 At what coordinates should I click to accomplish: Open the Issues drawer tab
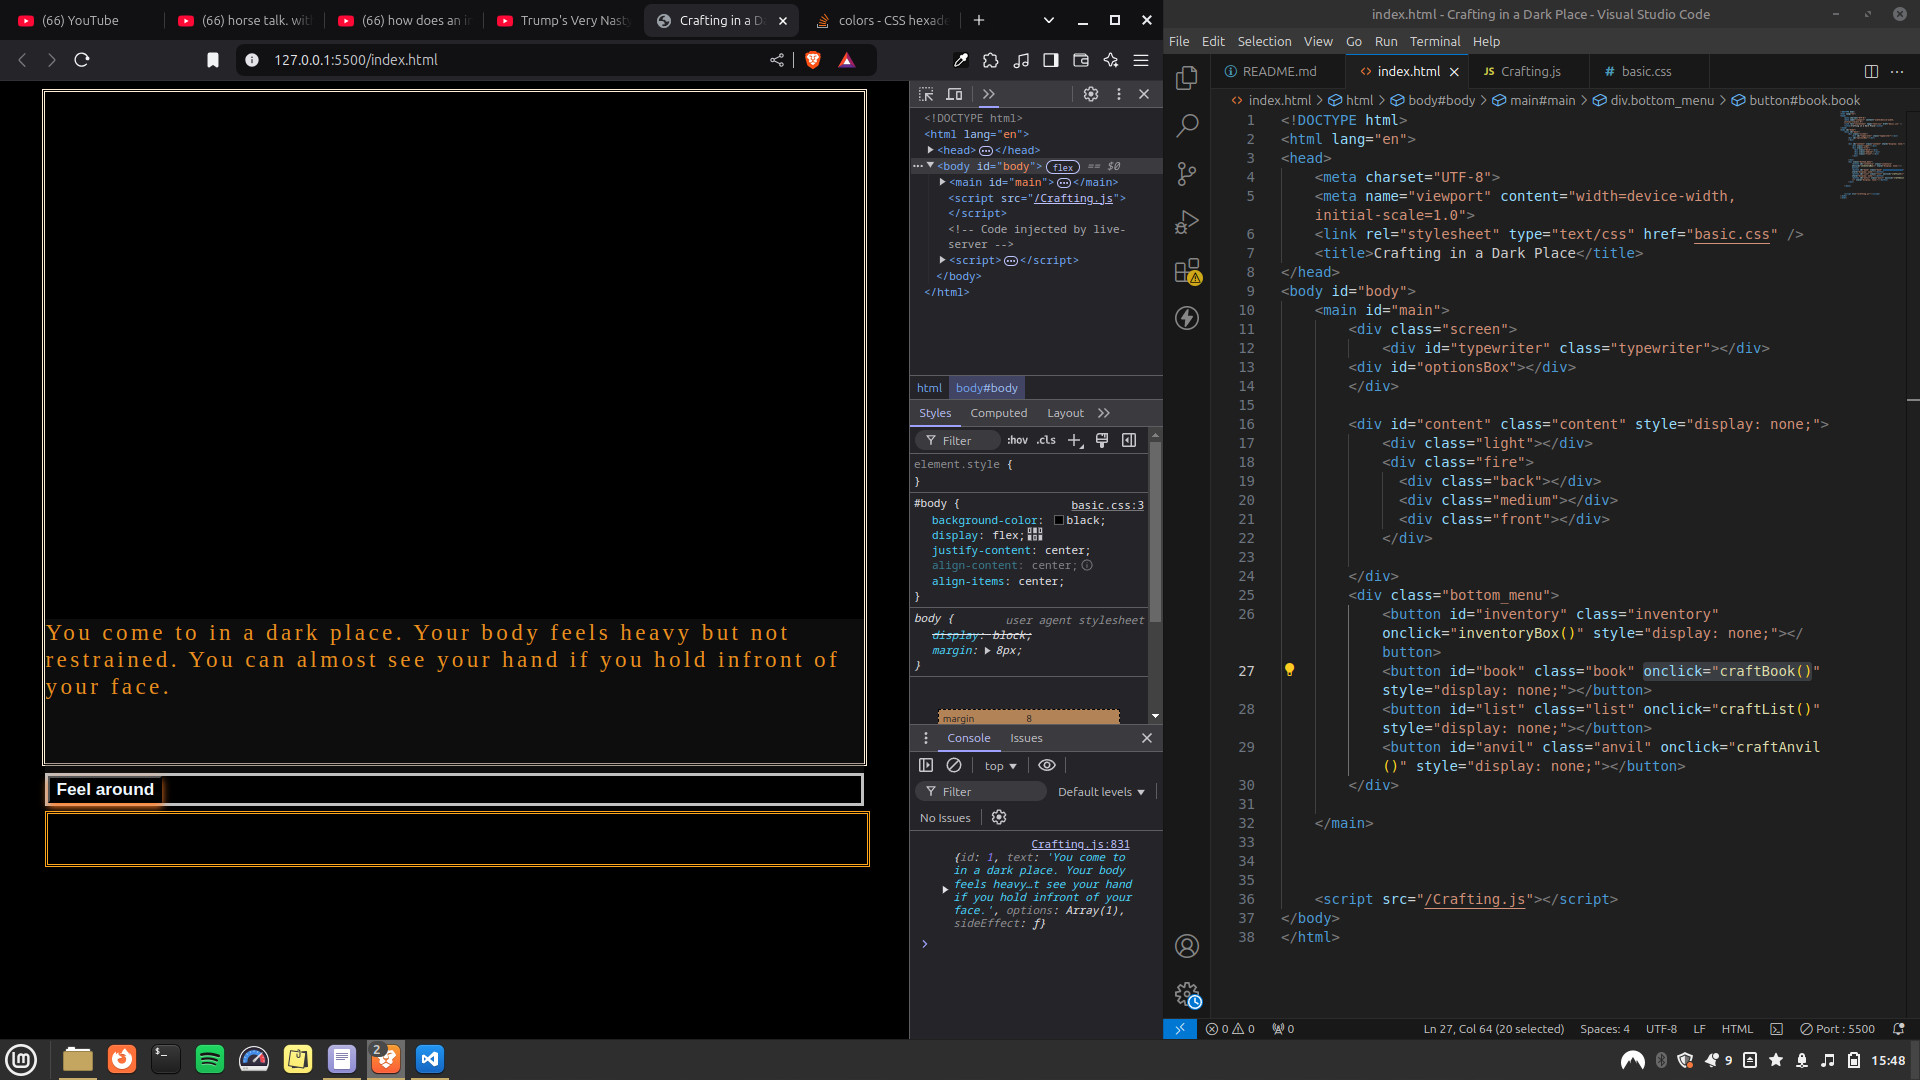[x=1026, y=738]
